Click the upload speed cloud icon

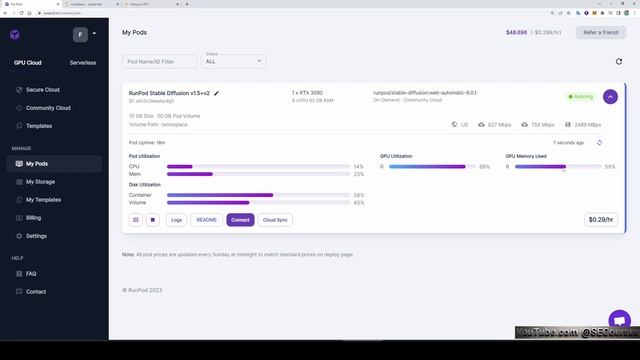pyautogui.click(x=481, y=124)
